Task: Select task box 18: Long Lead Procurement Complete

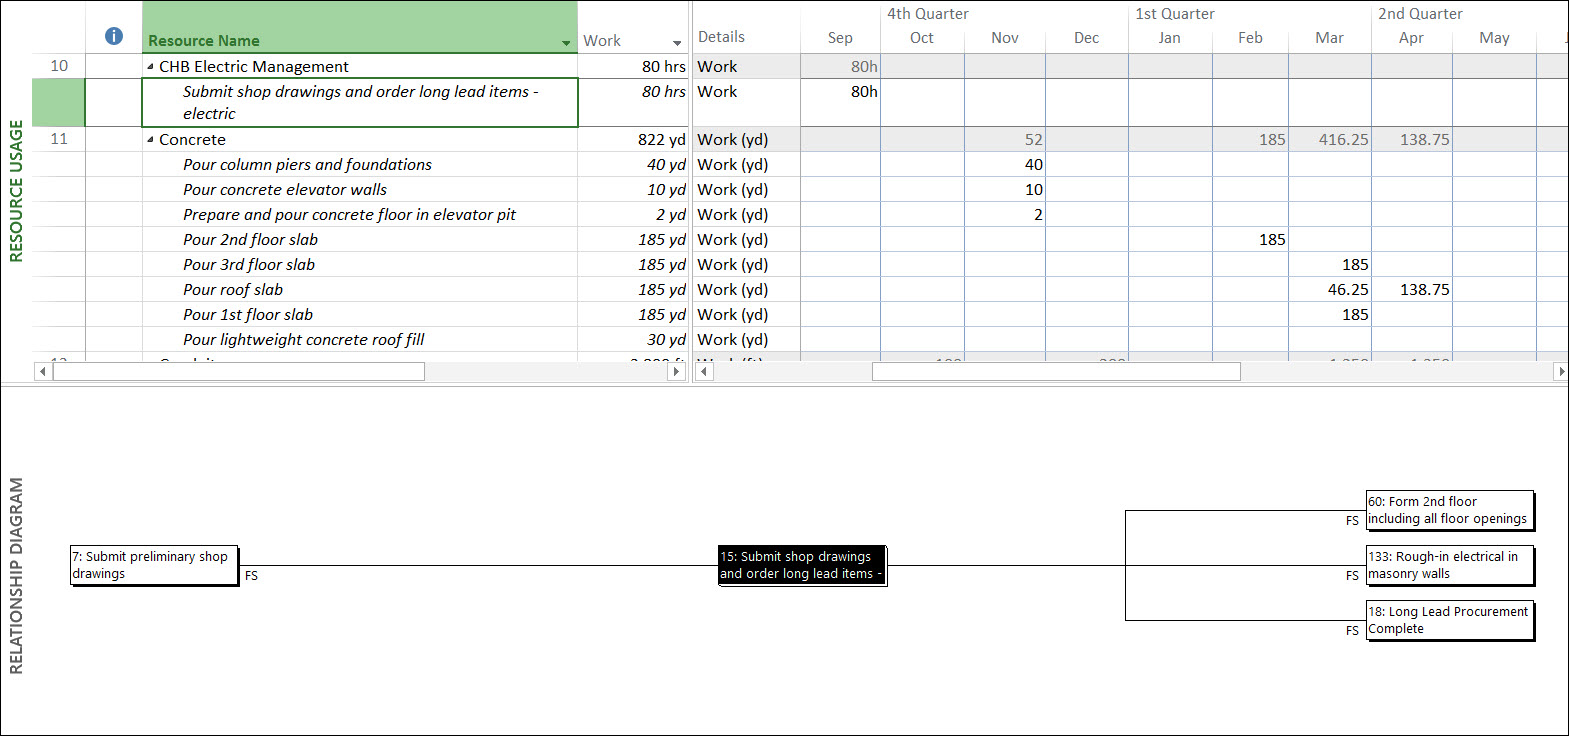Action: (x=1449, y=620)
